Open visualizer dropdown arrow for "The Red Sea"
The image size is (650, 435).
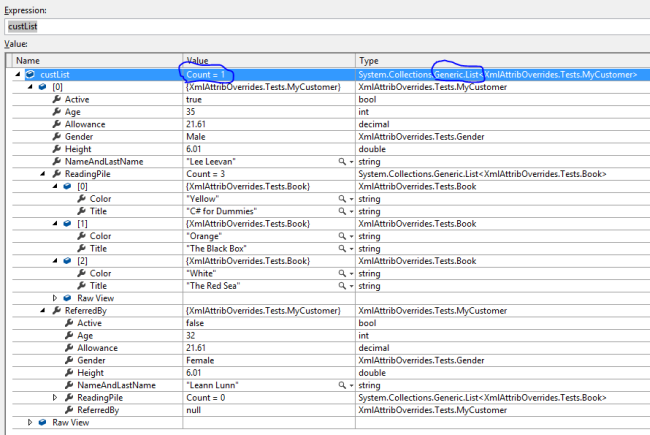point(351,286)
